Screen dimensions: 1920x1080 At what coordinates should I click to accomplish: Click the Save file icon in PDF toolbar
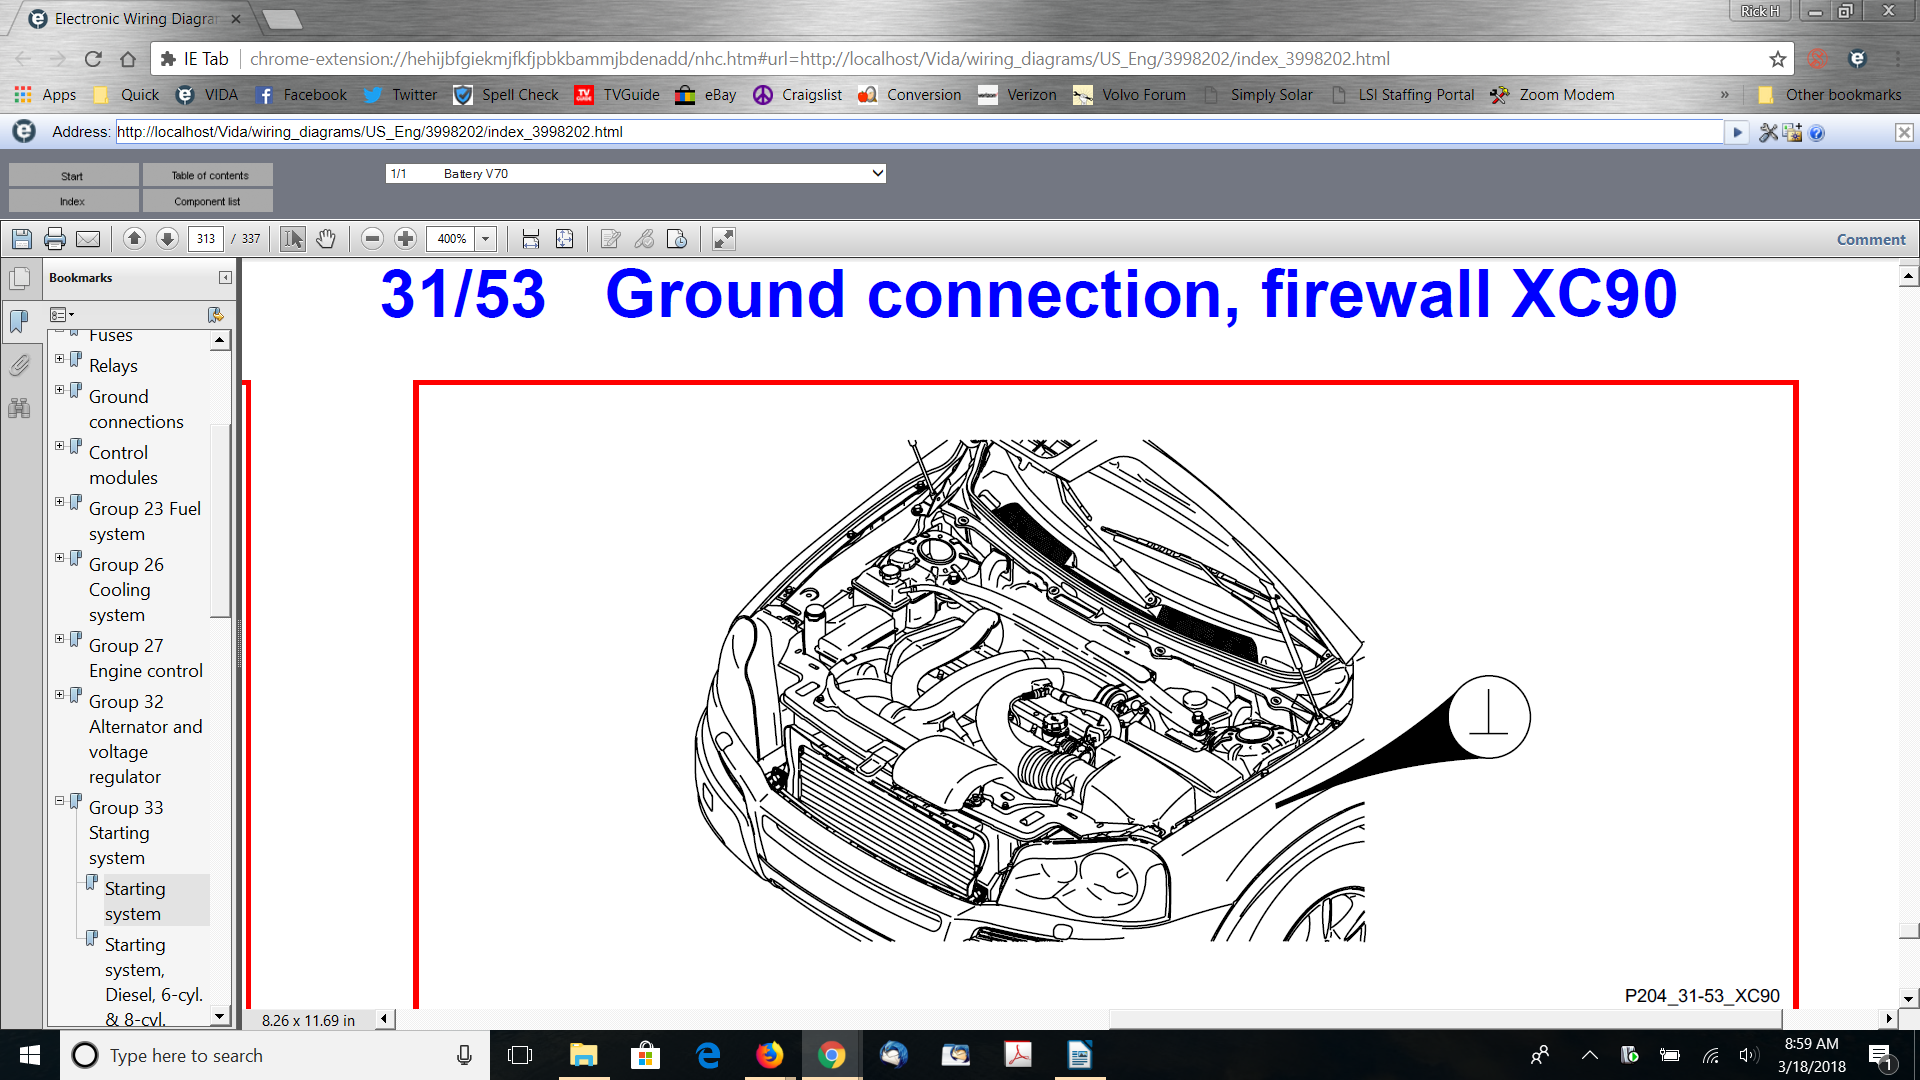(22, 239)
